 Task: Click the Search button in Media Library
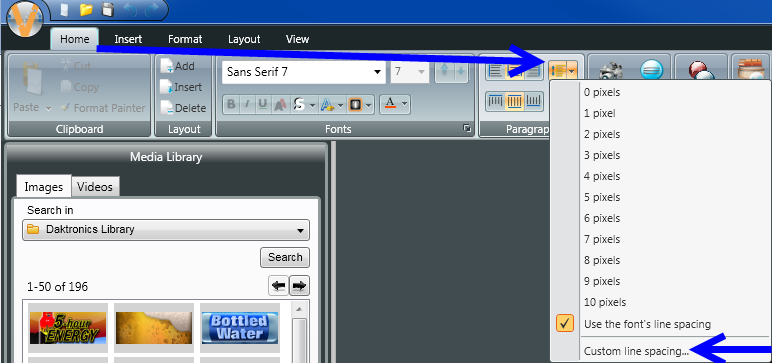[x=285, y=257]
